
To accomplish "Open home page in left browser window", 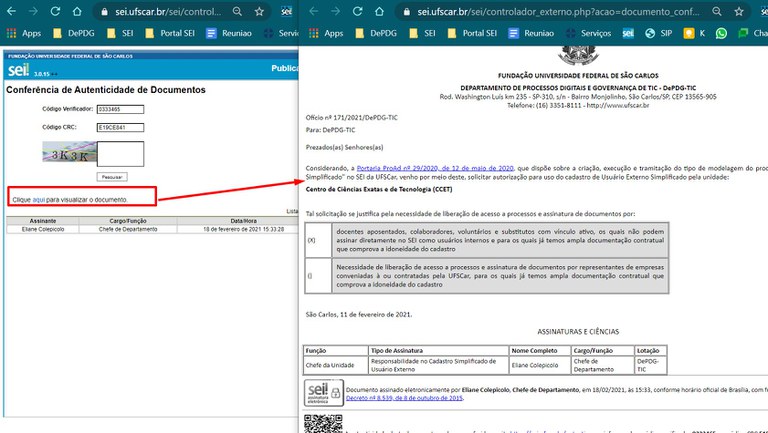I will pos(77,11).
